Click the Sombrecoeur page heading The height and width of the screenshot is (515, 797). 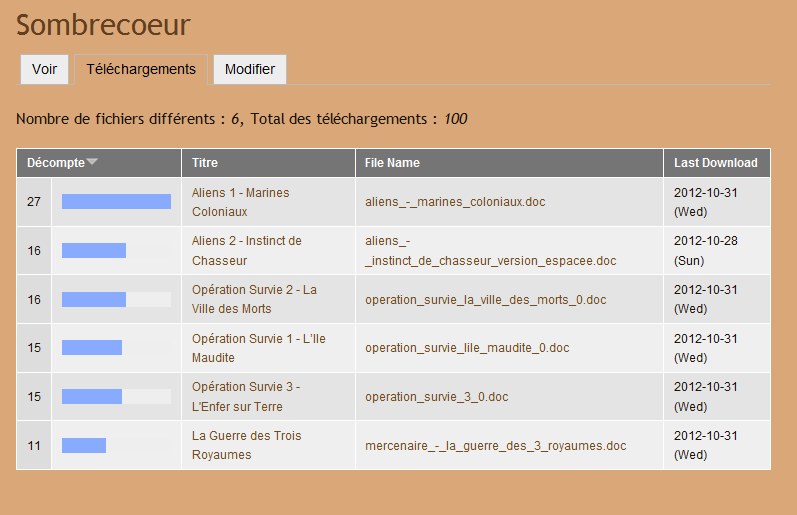click(x=103, y=25)
